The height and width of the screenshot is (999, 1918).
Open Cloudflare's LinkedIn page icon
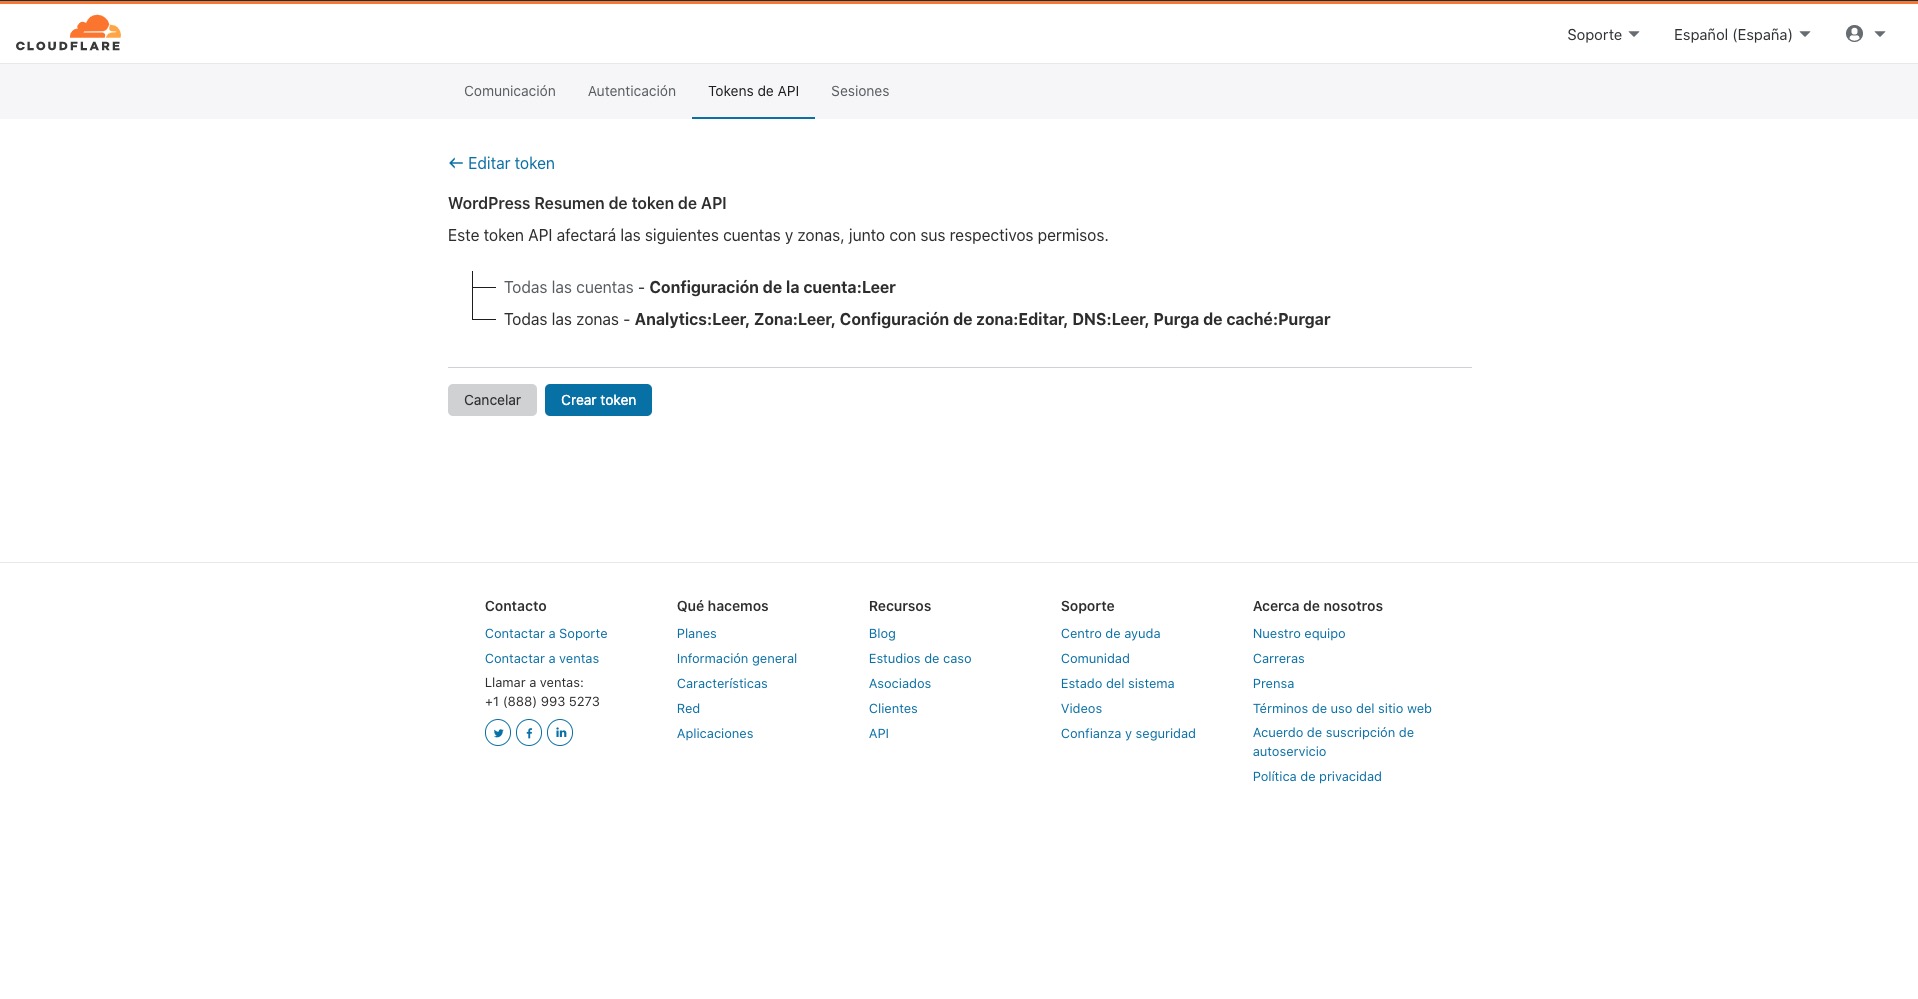click(560, 733)
